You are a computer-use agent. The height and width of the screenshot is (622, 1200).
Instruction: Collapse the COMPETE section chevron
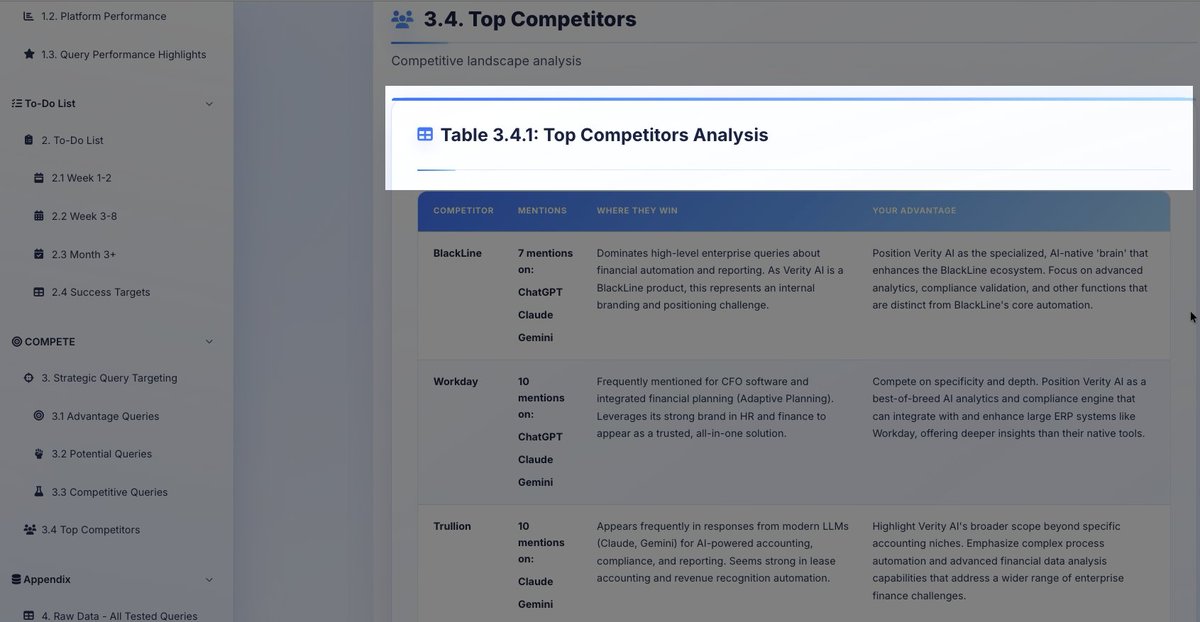pos(209,341)
